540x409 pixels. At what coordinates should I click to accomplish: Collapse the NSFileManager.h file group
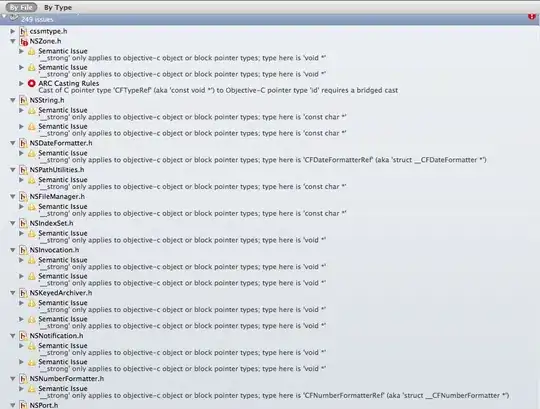13,197
